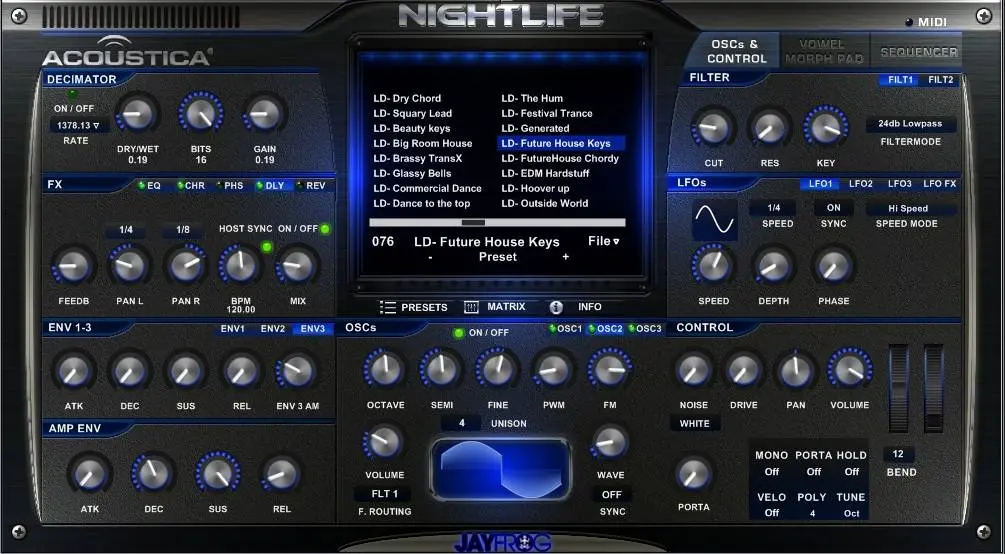The height and width of the screenshot is (554, 1005).
Task: Click the oscillator waveform display
Action: click(x=500, y=471)
